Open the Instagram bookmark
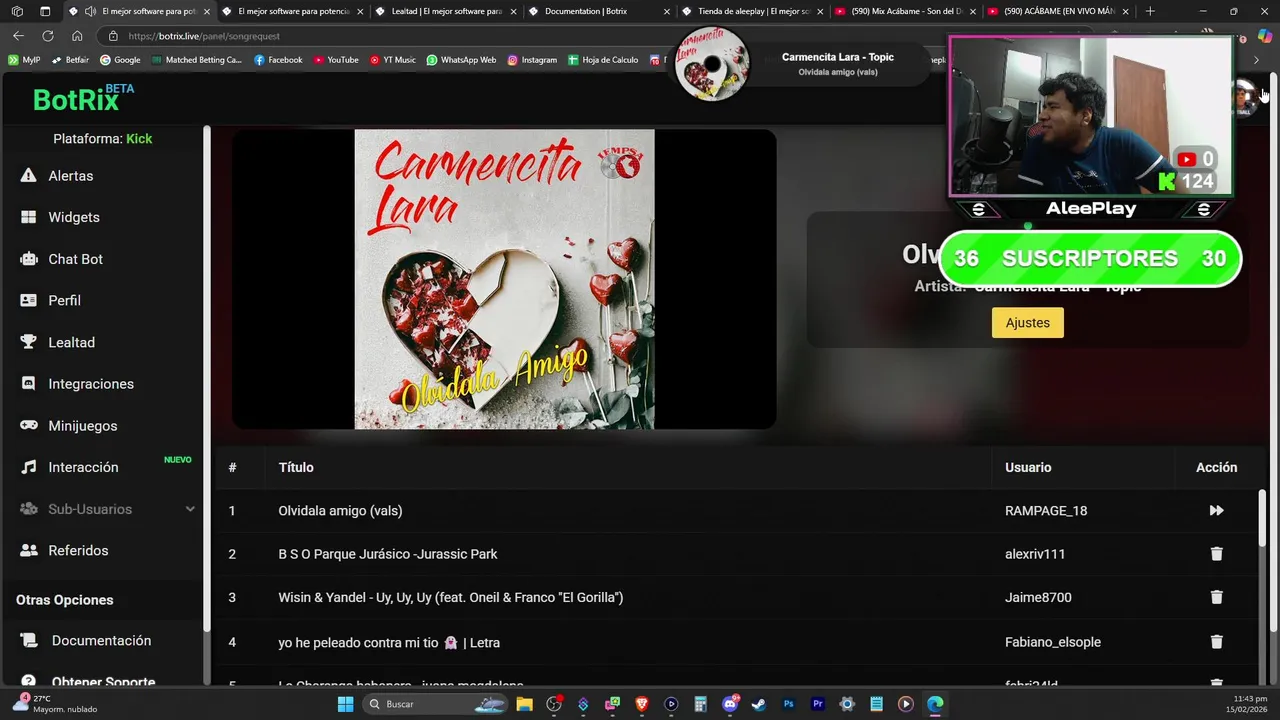The image size is (1280, 720). pyautogui.click(x=531, y=60)
